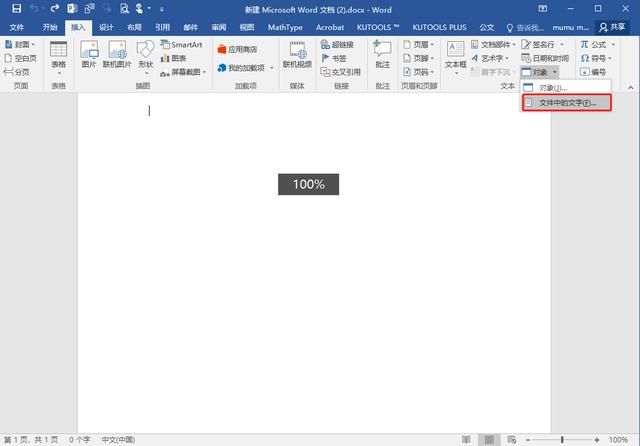Switch to the 设计 tab
This screenshot has width=640, height=446.
point(106,27)
